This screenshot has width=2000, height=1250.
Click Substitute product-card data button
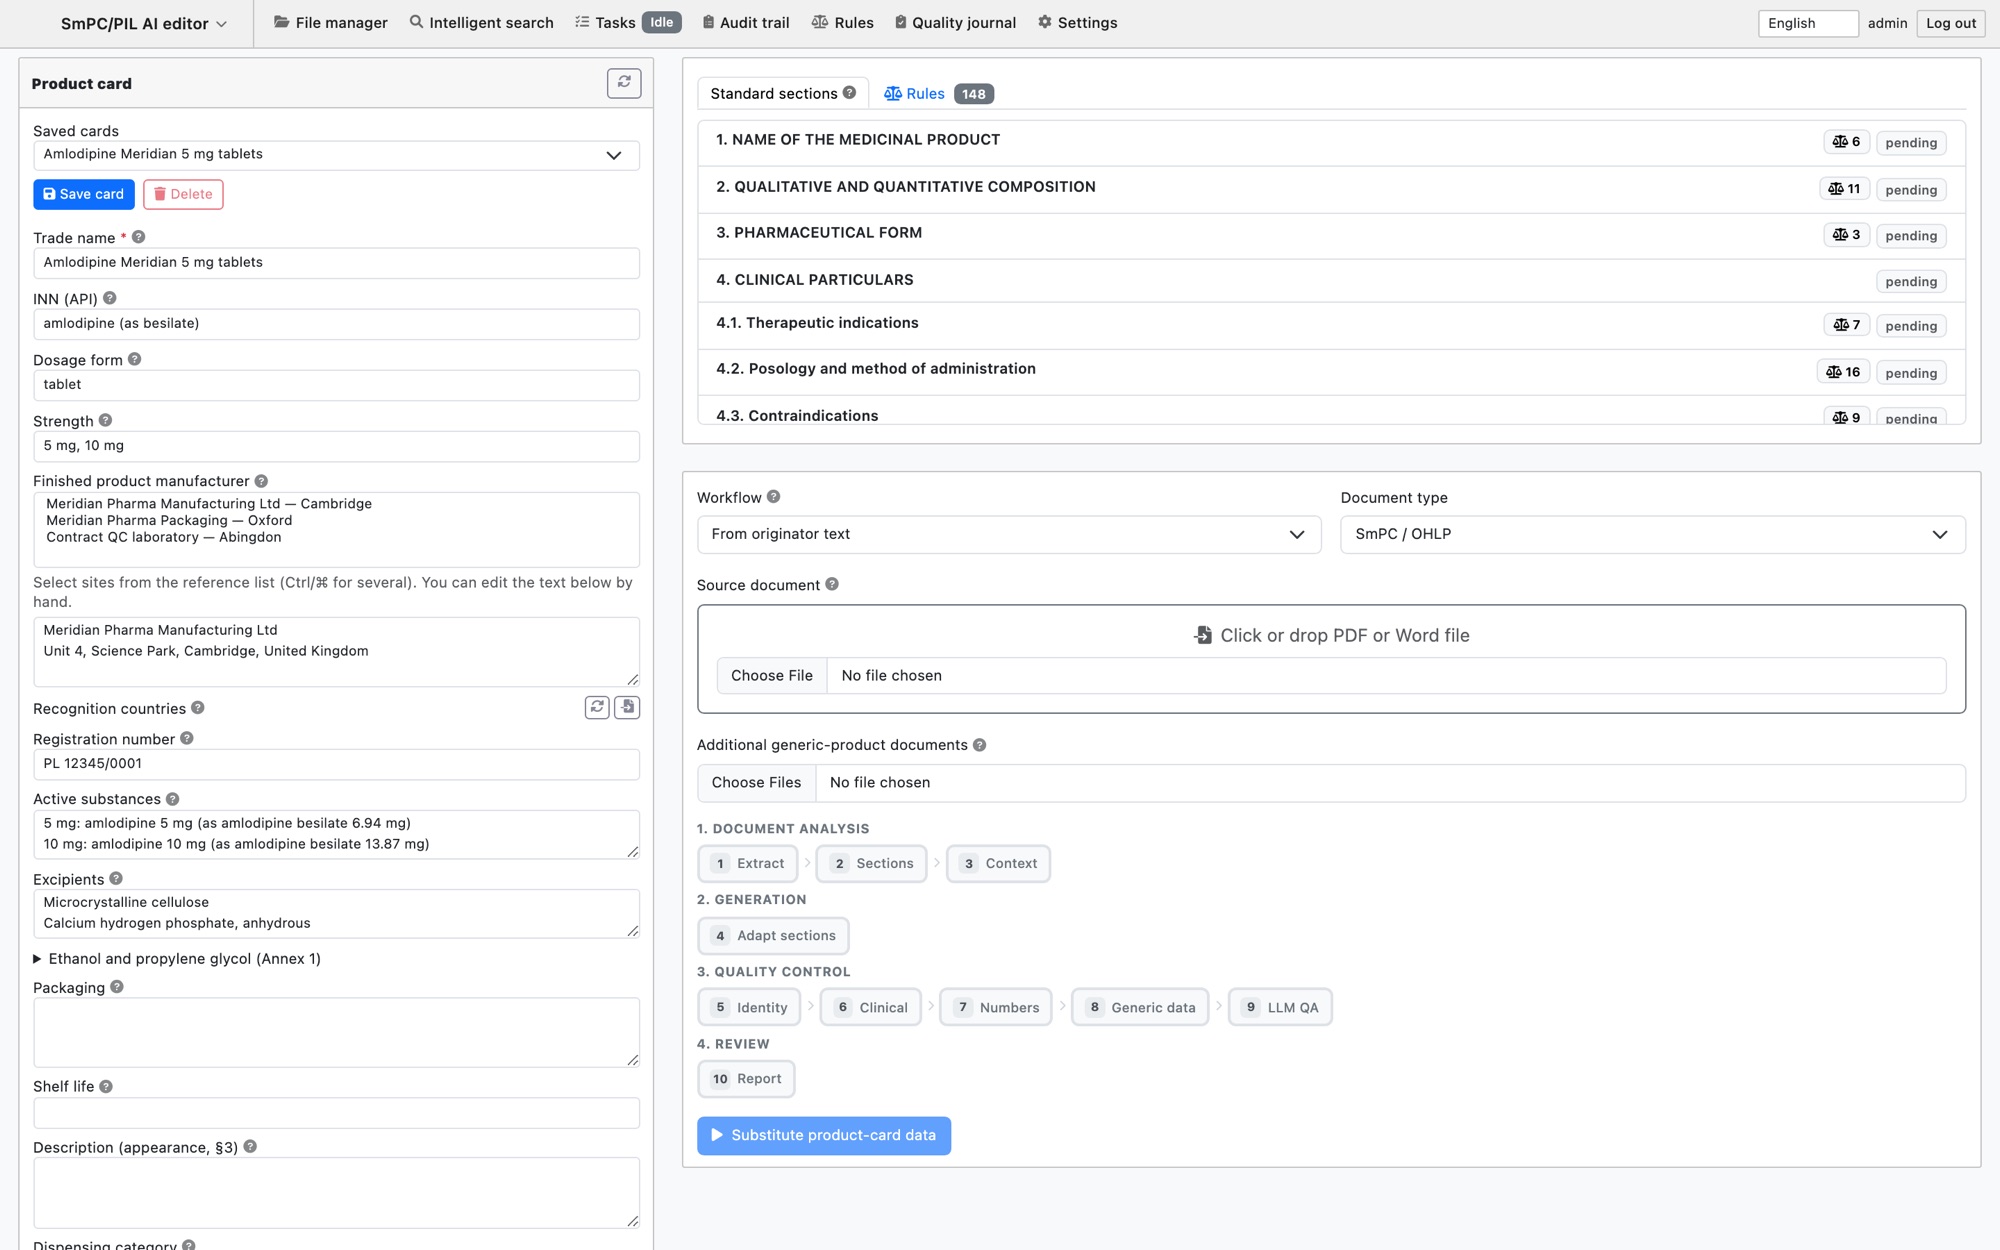824,1135
